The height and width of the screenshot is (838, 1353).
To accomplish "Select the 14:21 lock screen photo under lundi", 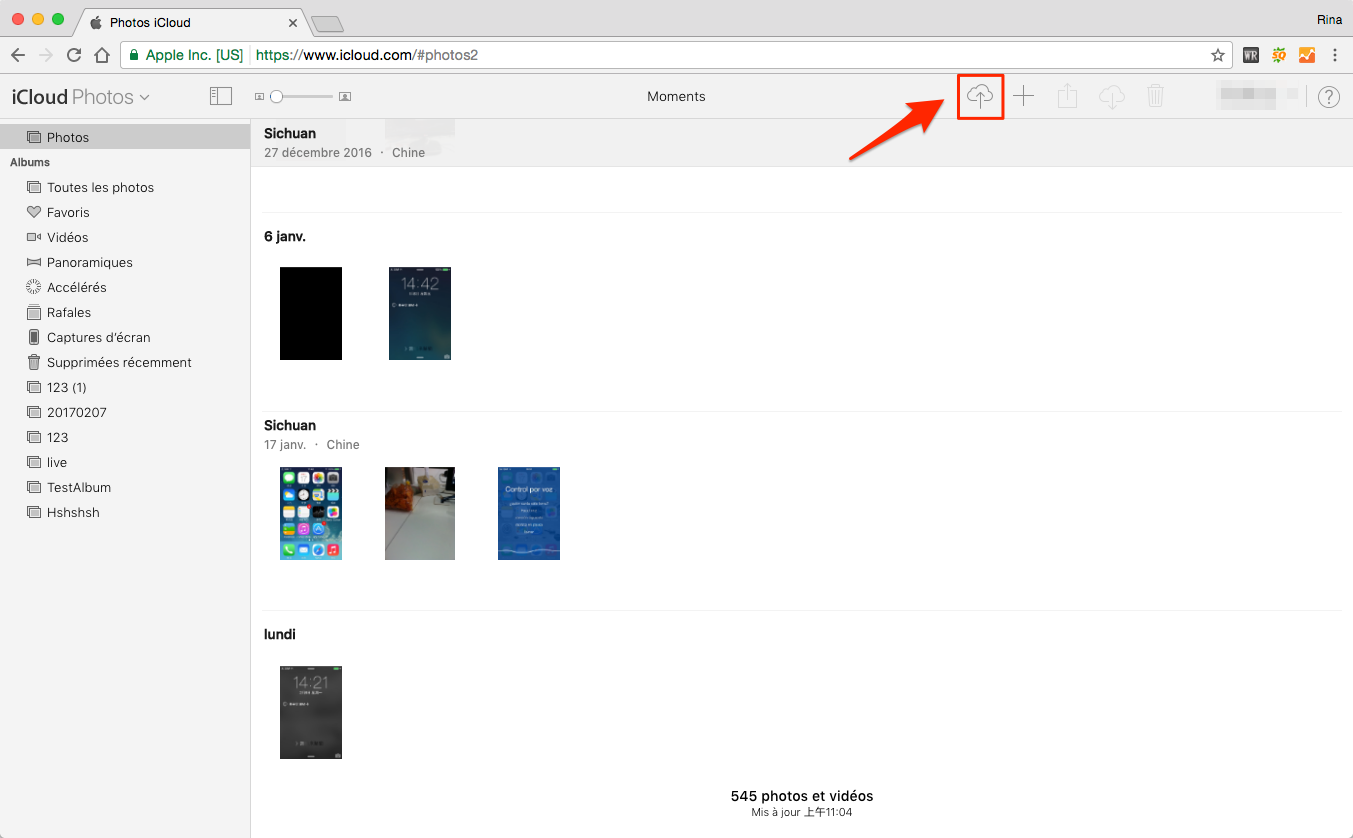I will pos(311,713).
